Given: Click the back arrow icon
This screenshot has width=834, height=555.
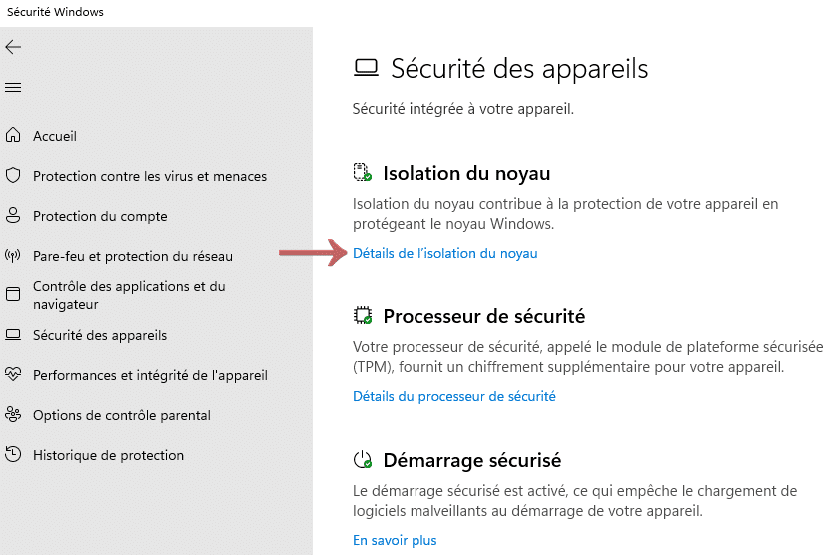Looking at the screenshot, I should click(x=13, y=47).
